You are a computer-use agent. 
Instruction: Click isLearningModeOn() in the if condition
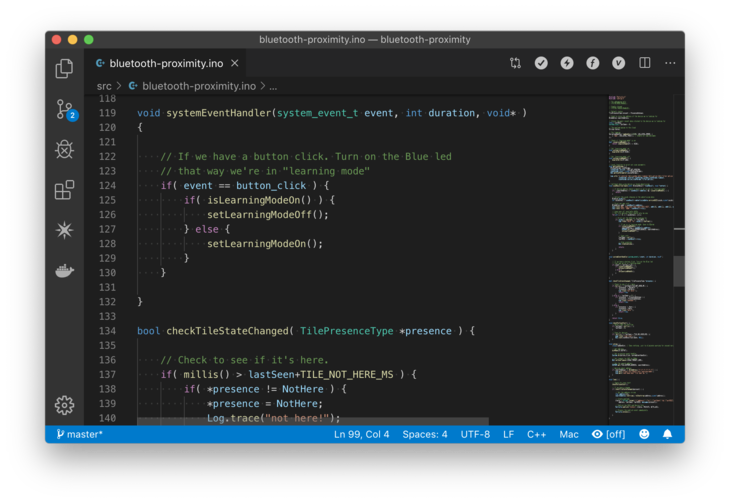point(259,200)
